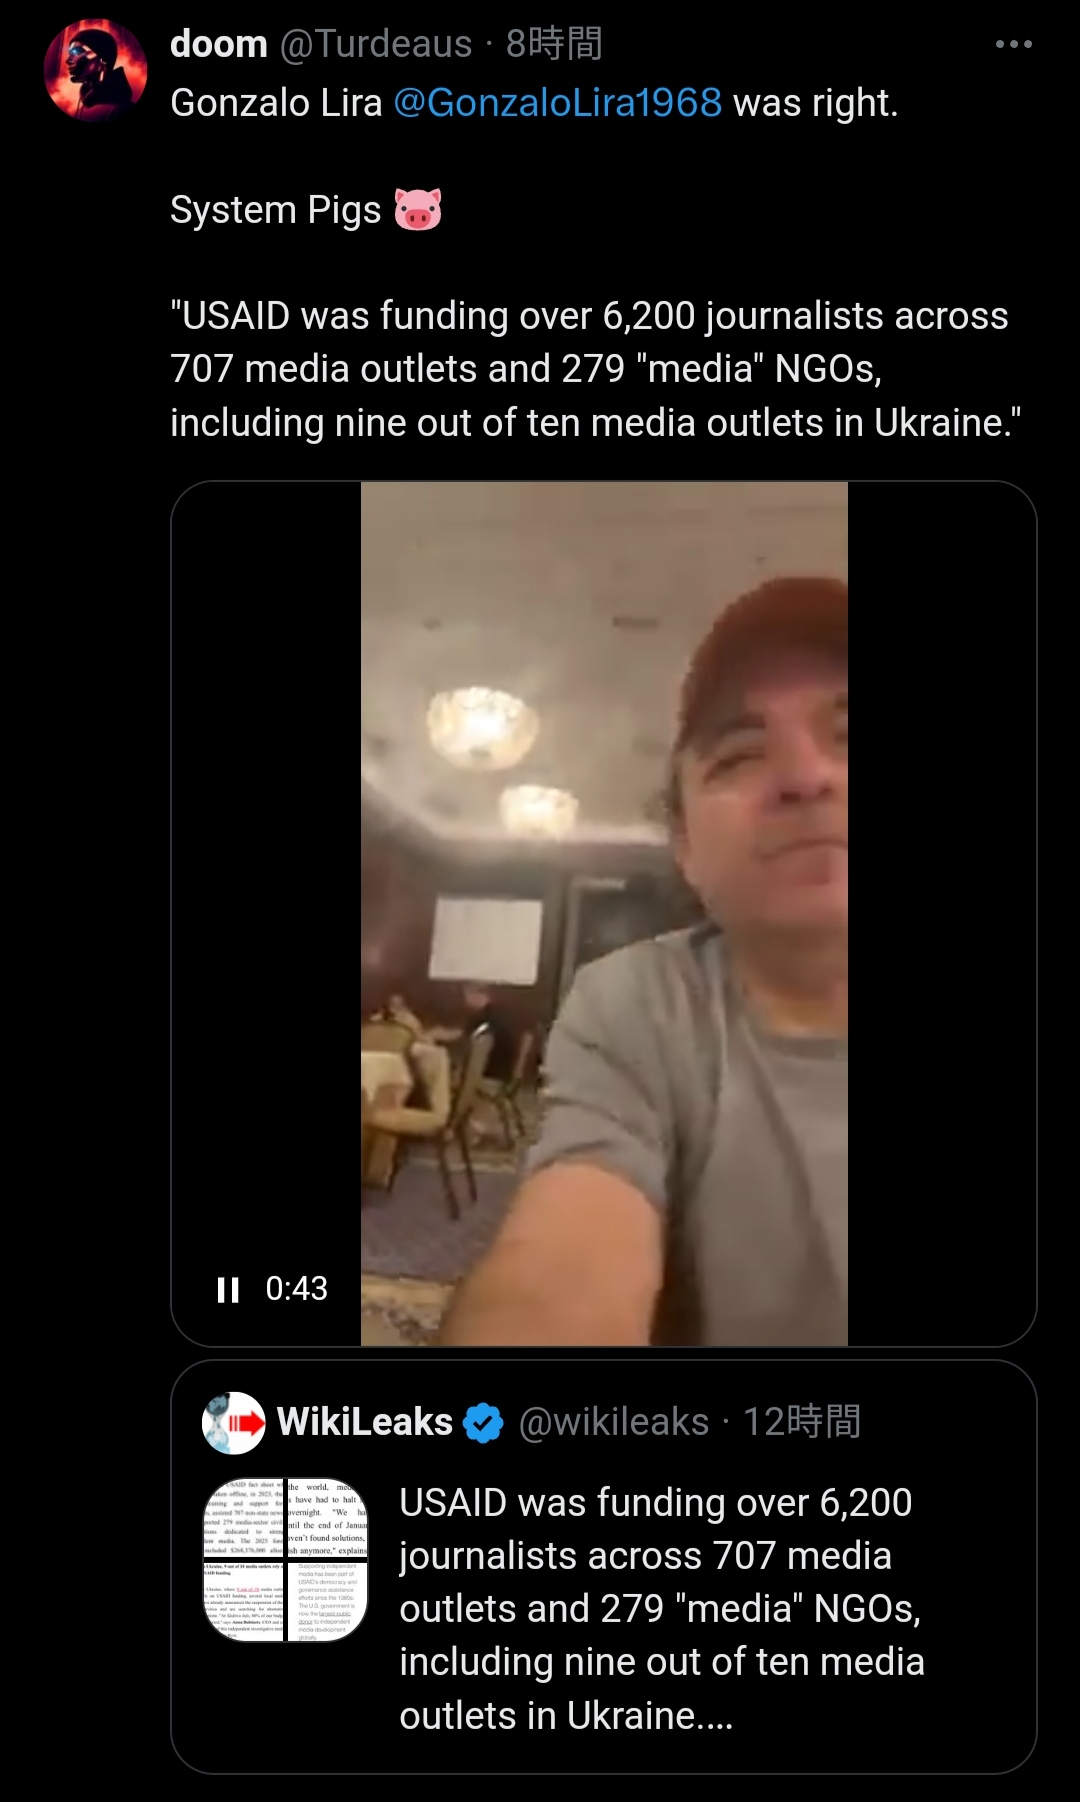Tap the WikiLeaks account name
This screenshot has height=1802, width=1080.
click(365, 1422)
